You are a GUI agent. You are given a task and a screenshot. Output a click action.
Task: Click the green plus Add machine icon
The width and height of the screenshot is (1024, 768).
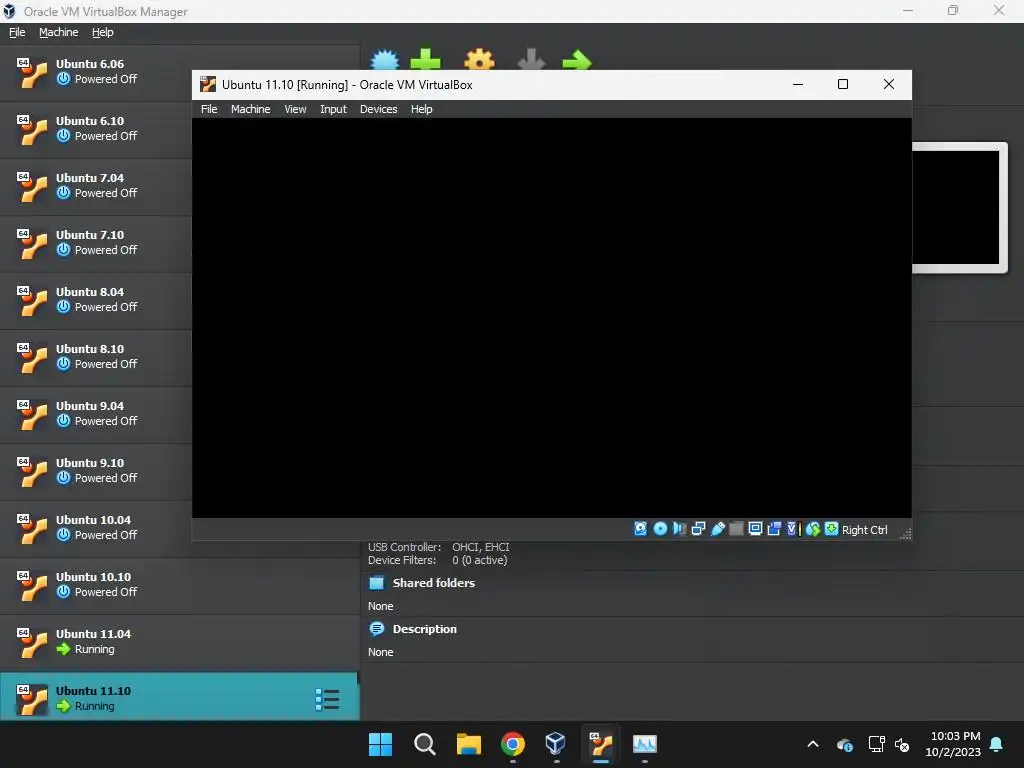(425, 59)
